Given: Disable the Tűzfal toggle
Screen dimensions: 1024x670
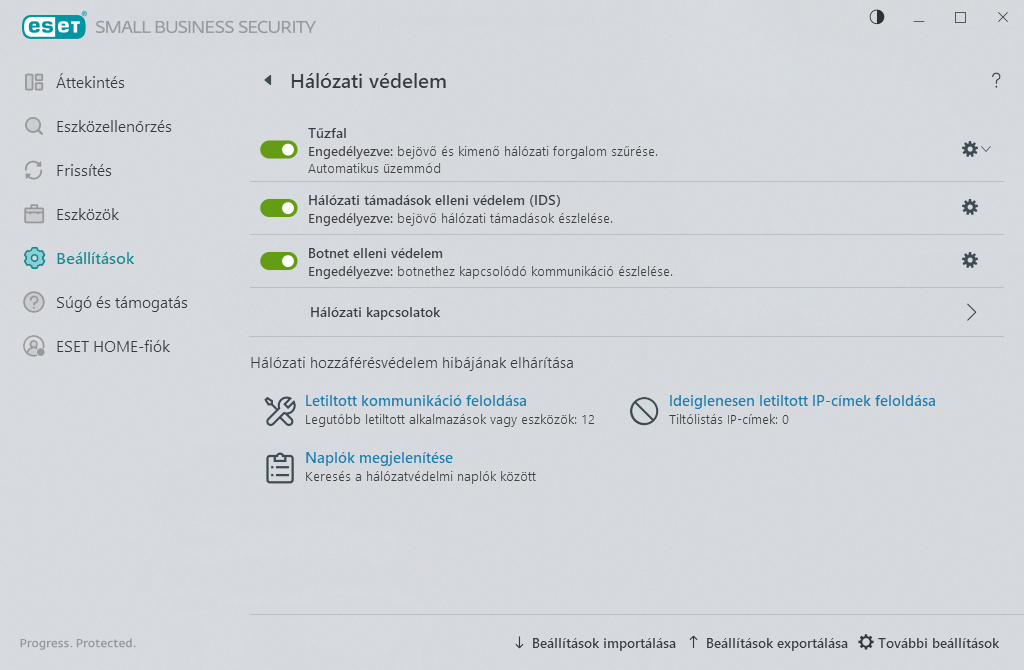Looking at the screenshot, I should pyautogui.click(x=279, y=150).
